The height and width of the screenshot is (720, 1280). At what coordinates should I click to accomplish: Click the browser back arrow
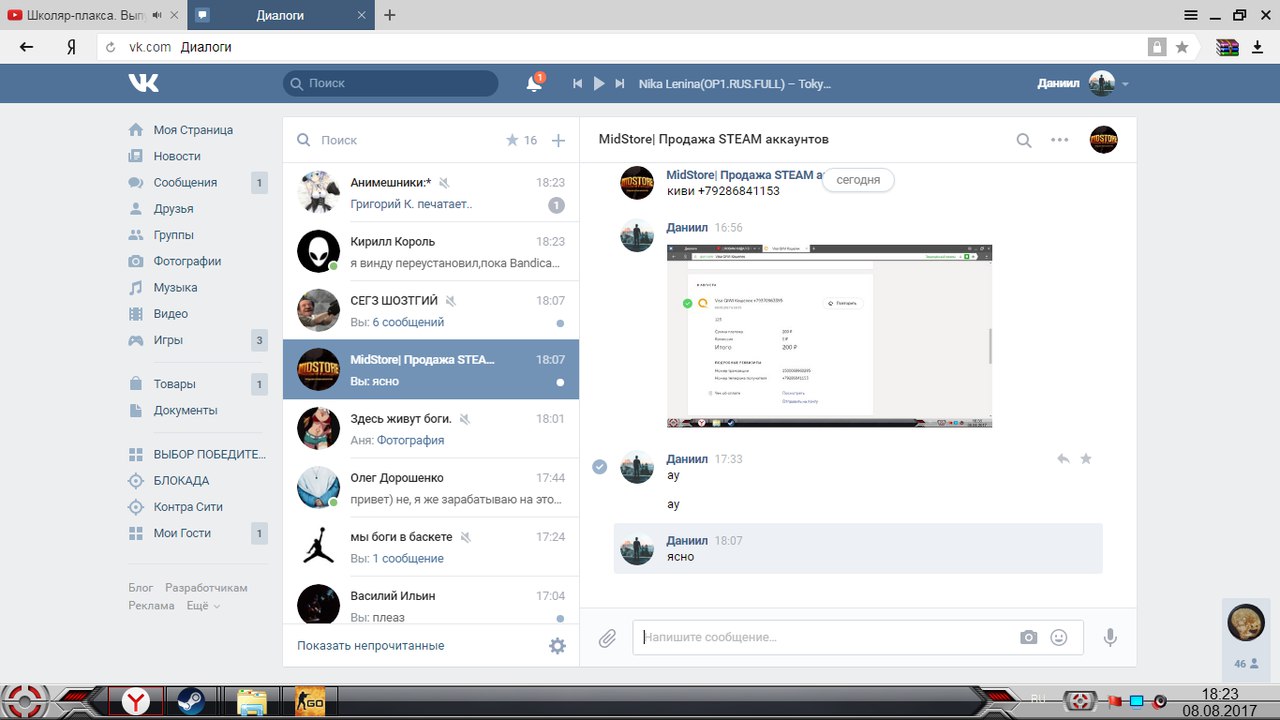[27, 47]
